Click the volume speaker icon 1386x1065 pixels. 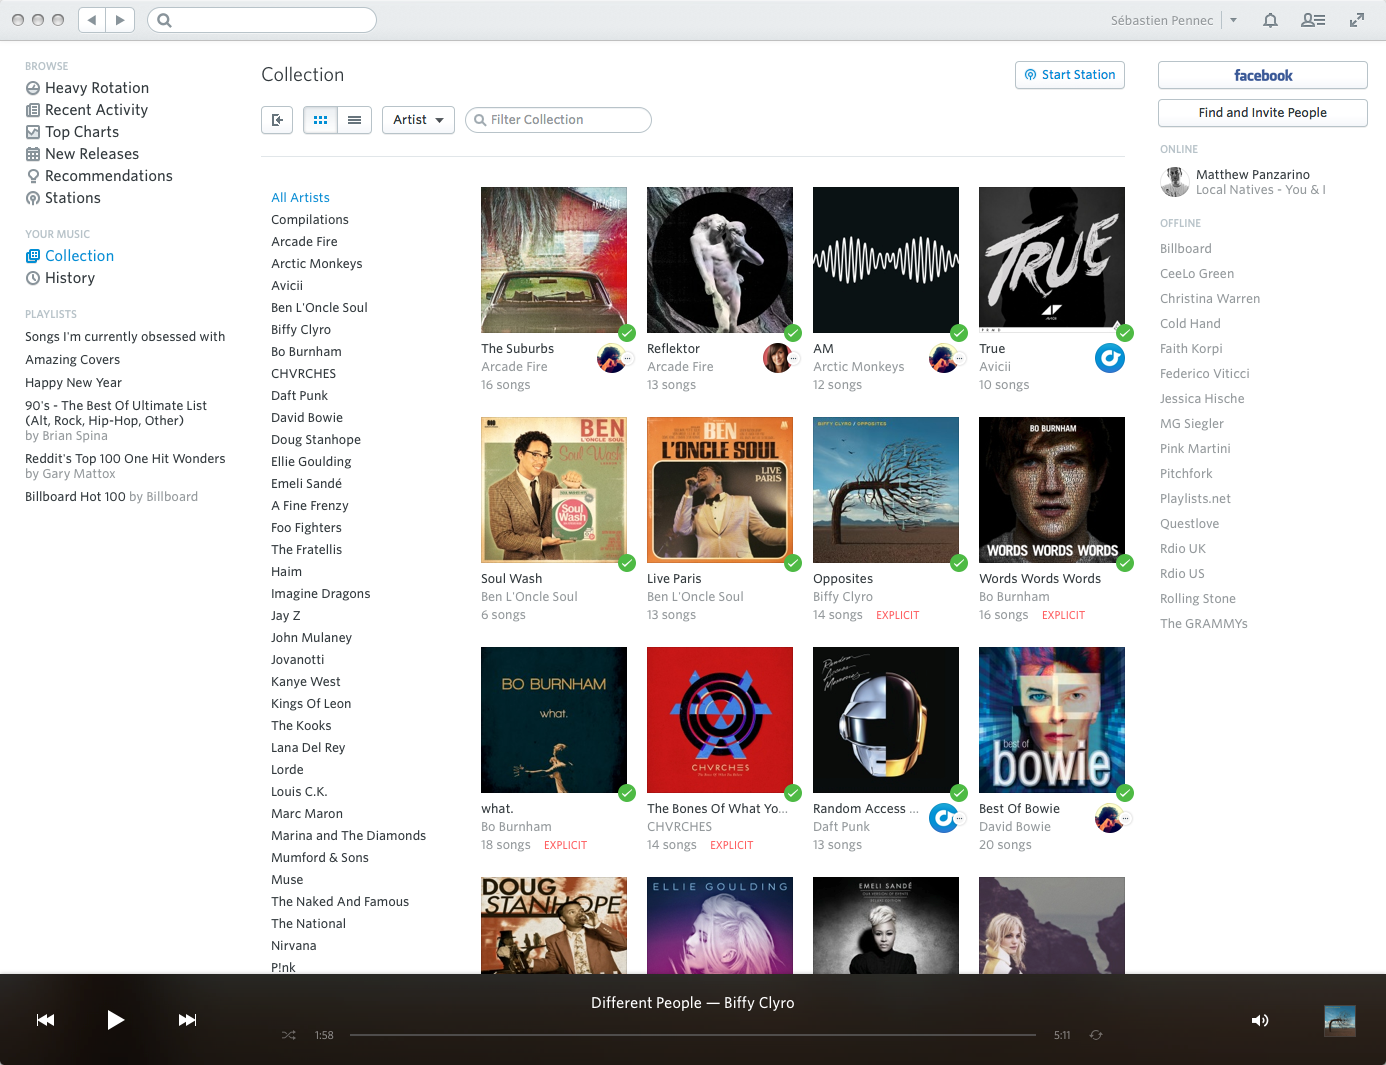point(1260,1020)
